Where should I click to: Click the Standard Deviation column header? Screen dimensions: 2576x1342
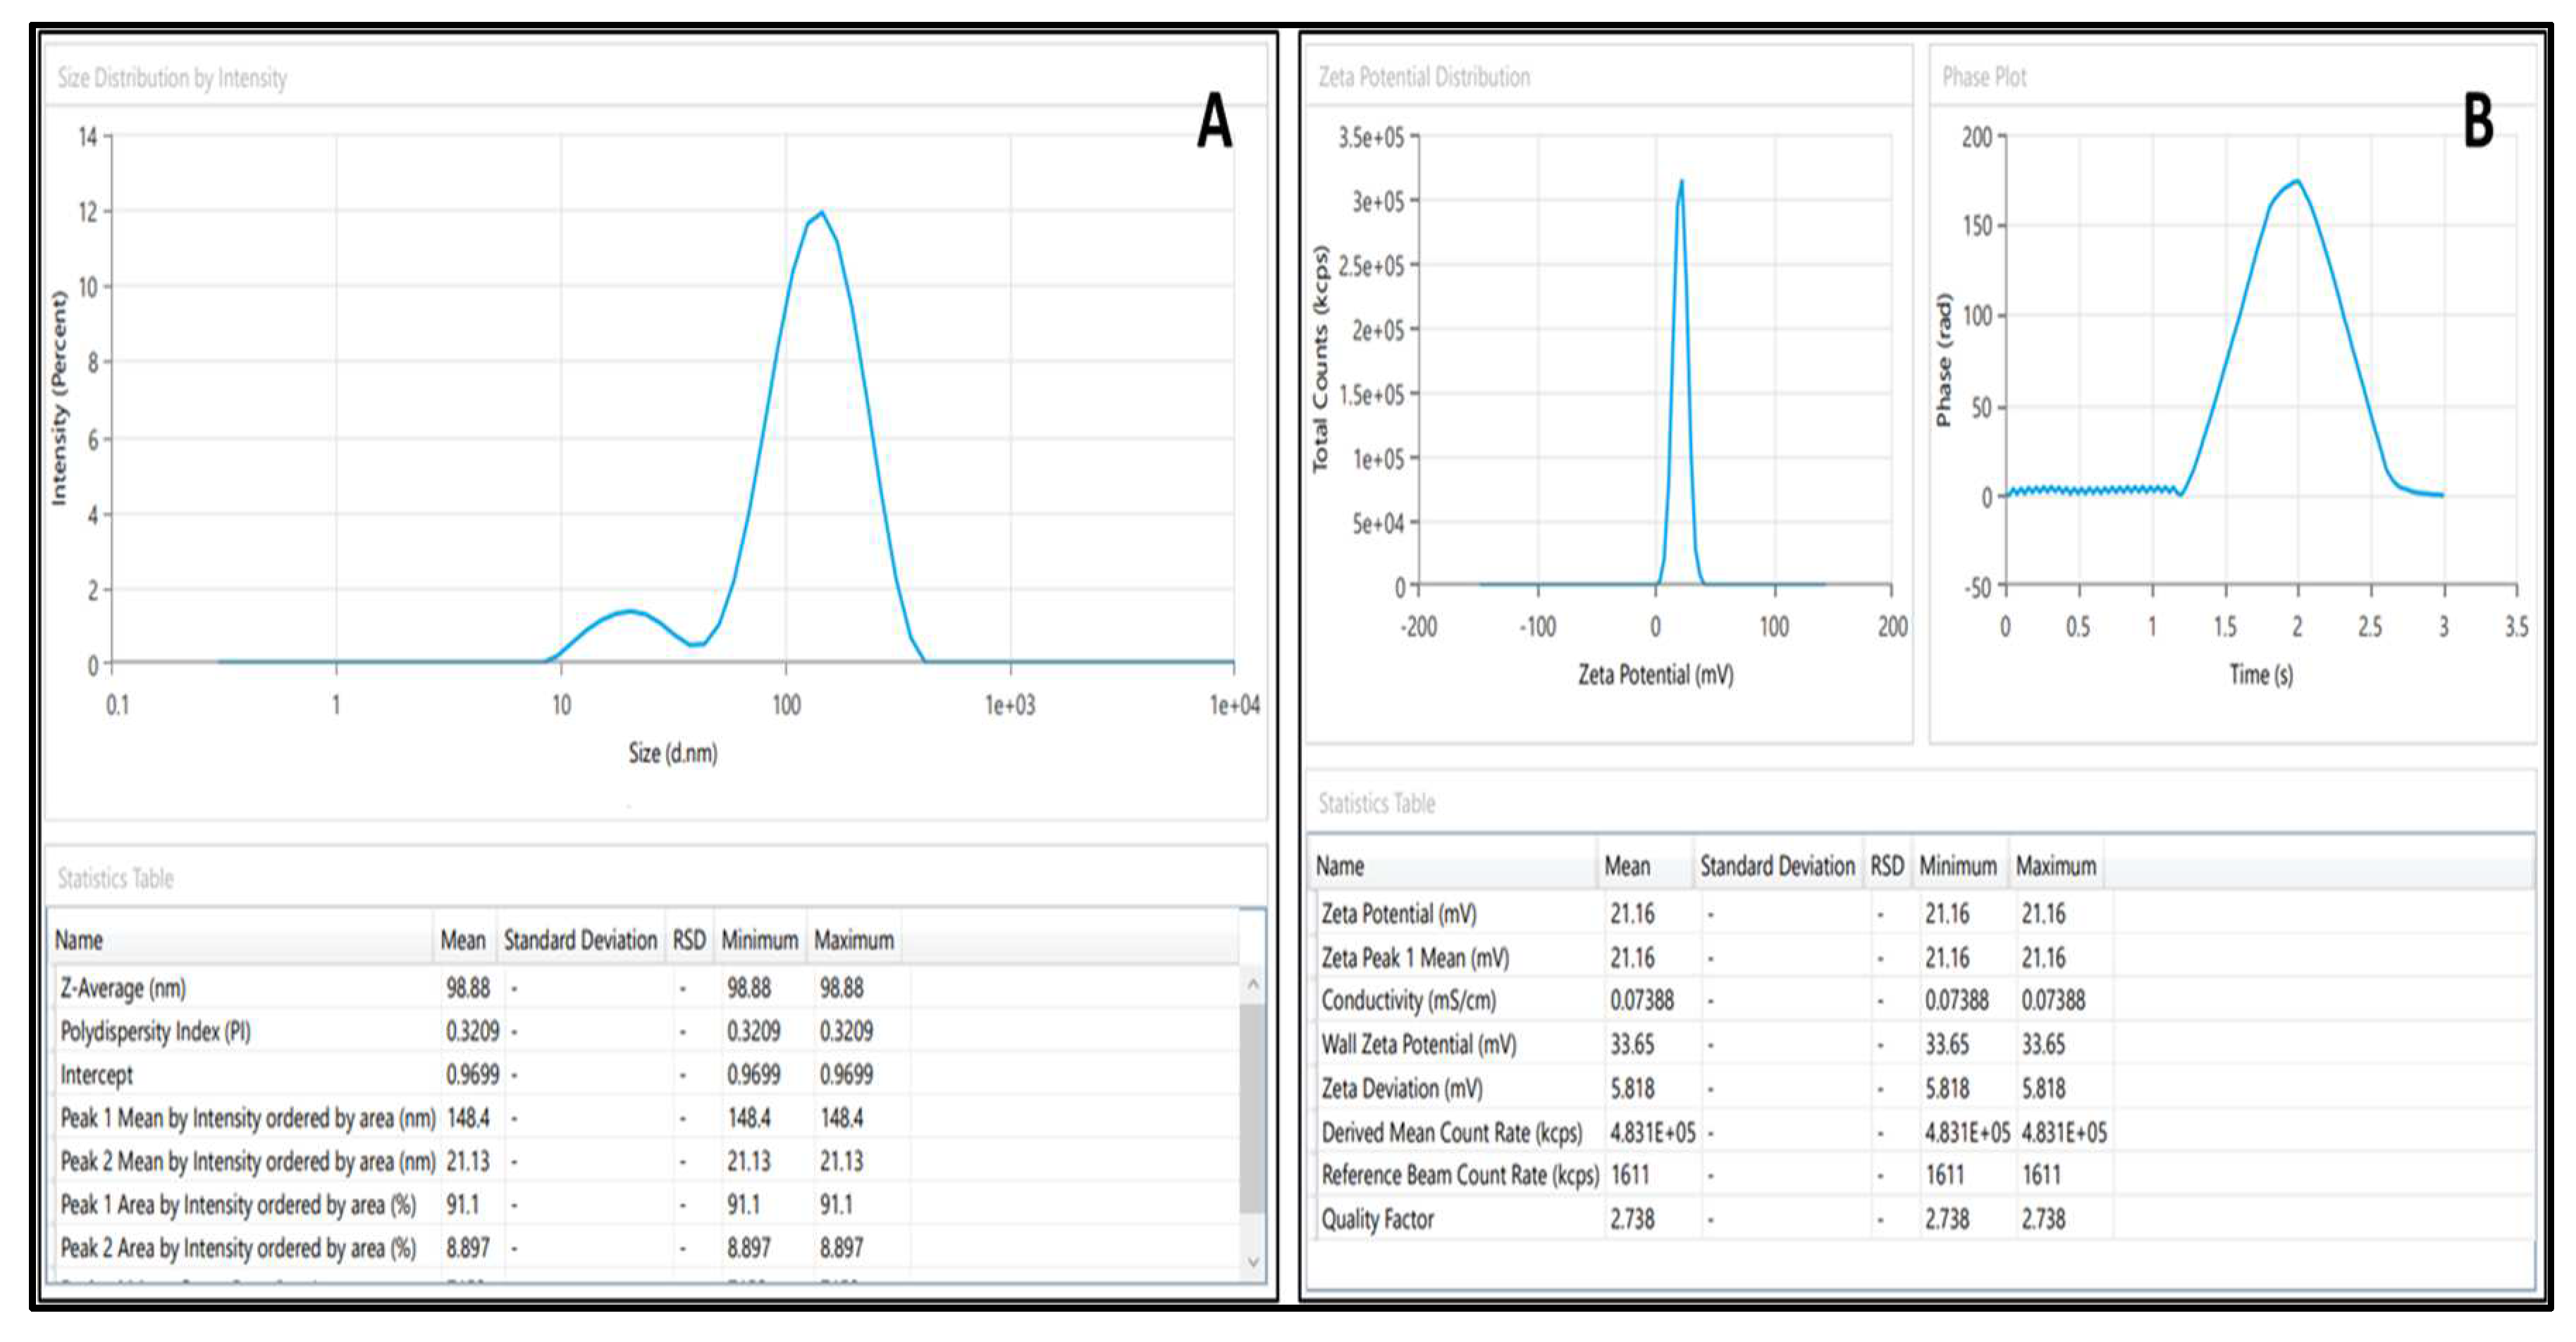tap(580, 939)
